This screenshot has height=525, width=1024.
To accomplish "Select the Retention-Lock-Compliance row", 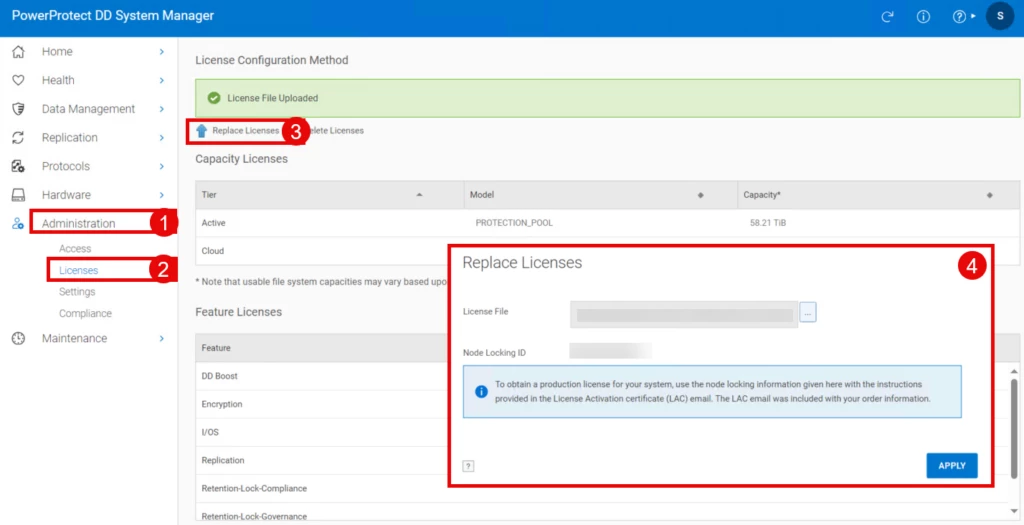I will pyautogui.click(x=321, y=488).
